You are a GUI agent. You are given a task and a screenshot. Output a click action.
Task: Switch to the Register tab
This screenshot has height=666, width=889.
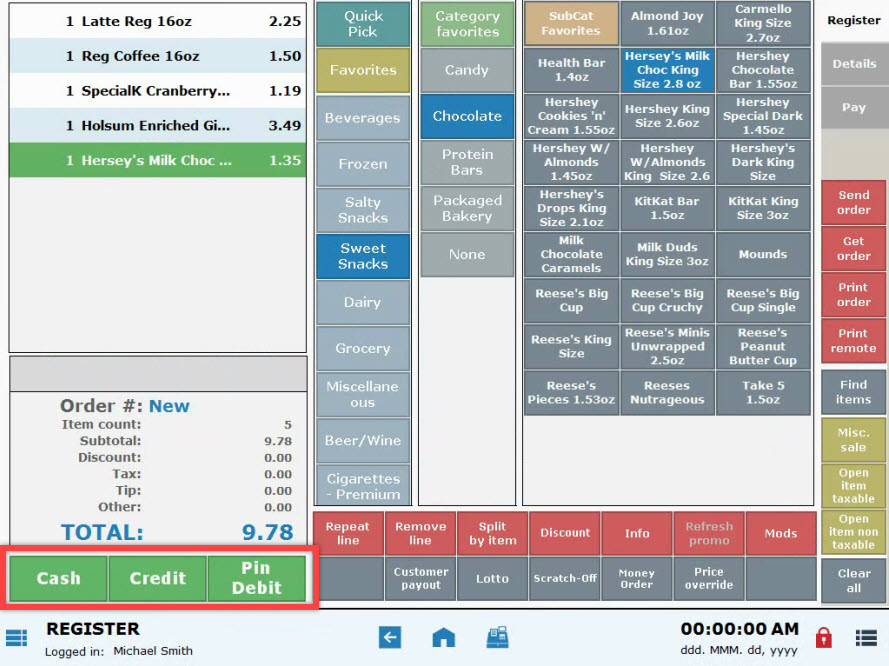coord(852,20)
